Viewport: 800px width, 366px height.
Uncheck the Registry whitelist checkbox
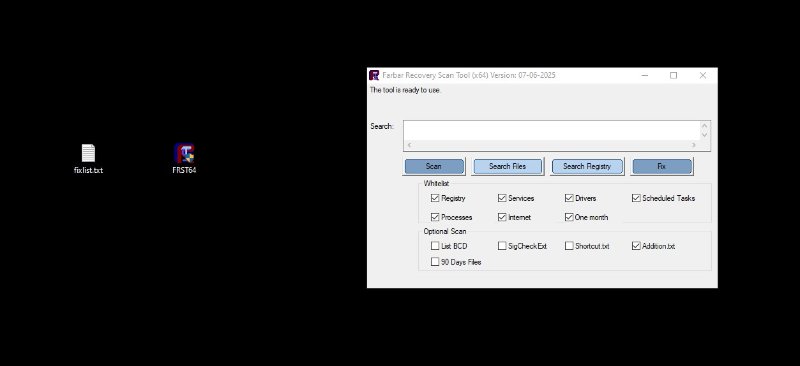click(x=435, y=198)
